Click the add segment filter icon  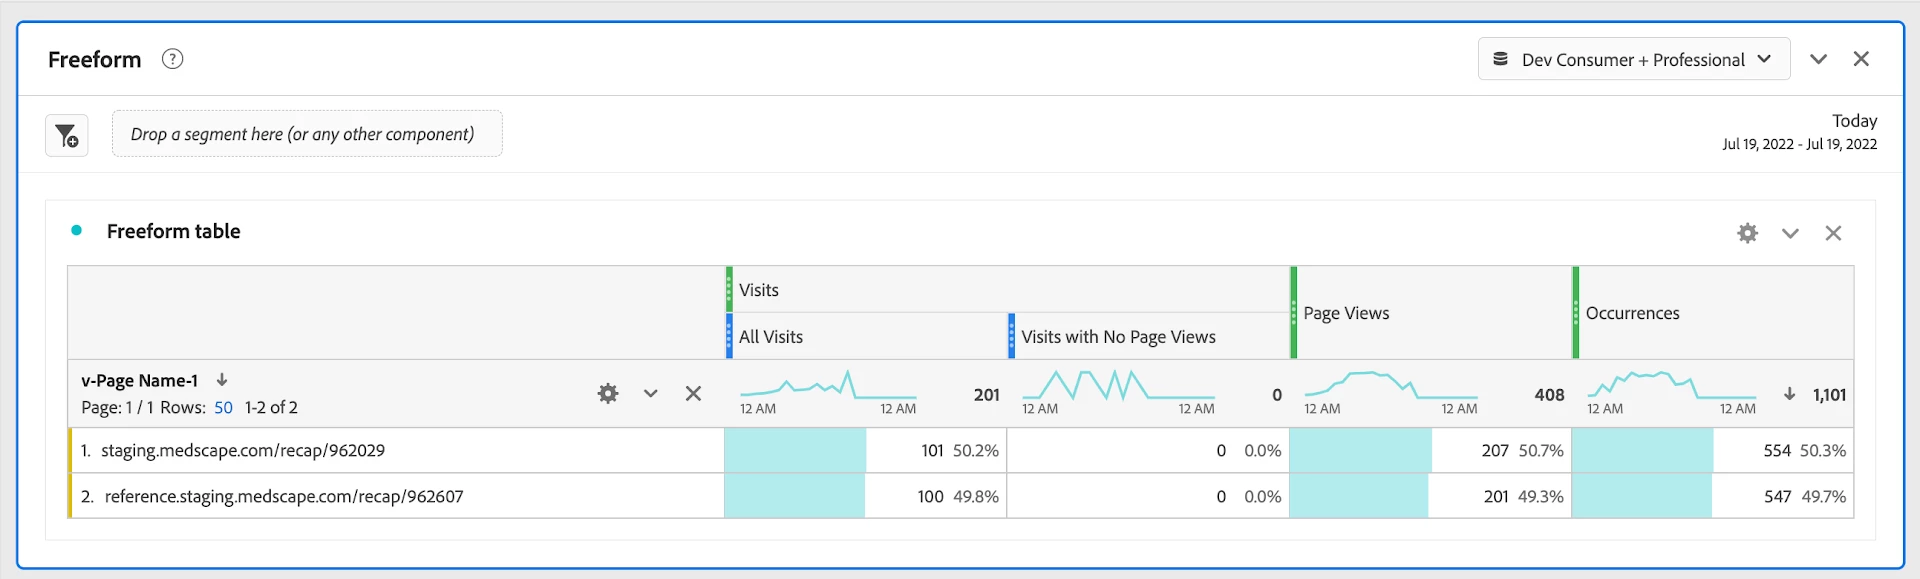pos(67,135)
